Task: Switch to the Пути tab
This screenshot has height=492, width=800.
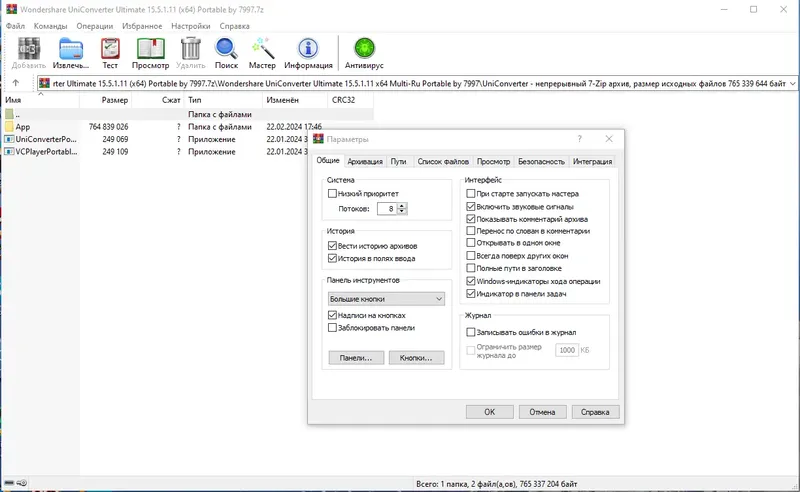Action: tap(398, 161)
